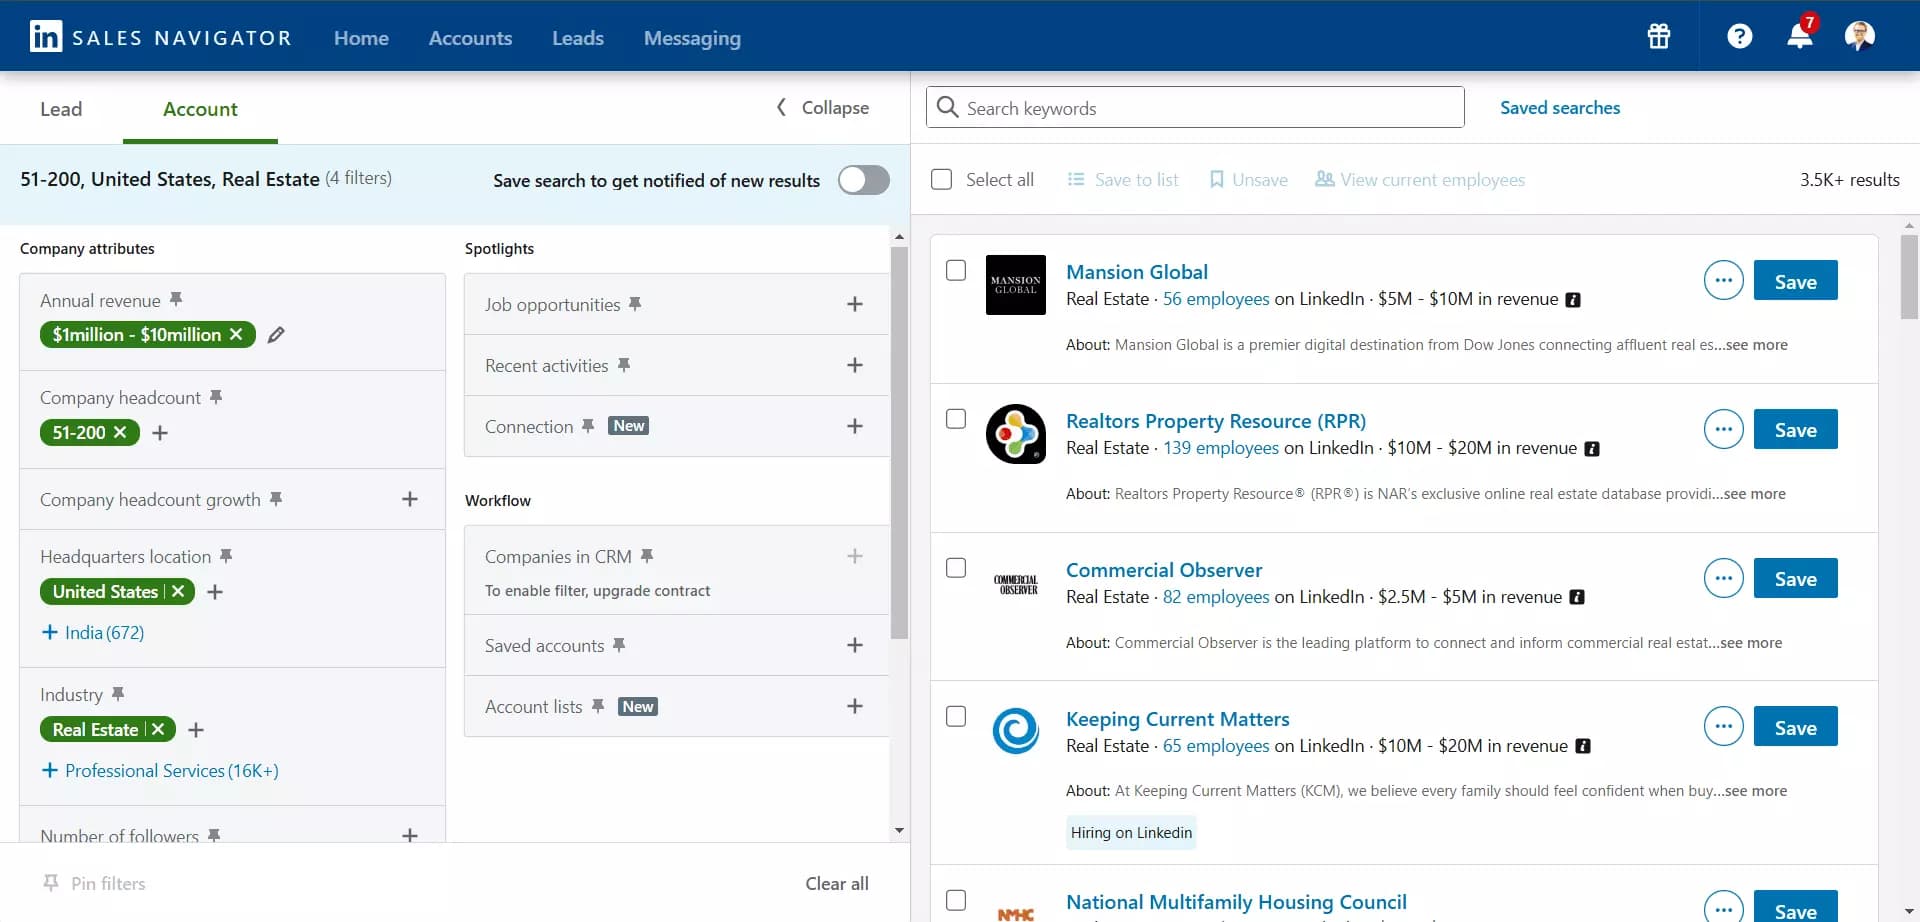The height and width of the screenshot is (922, 1920).
Task: Select the Commercial Observer checkbox
Action: coord(956,568)
